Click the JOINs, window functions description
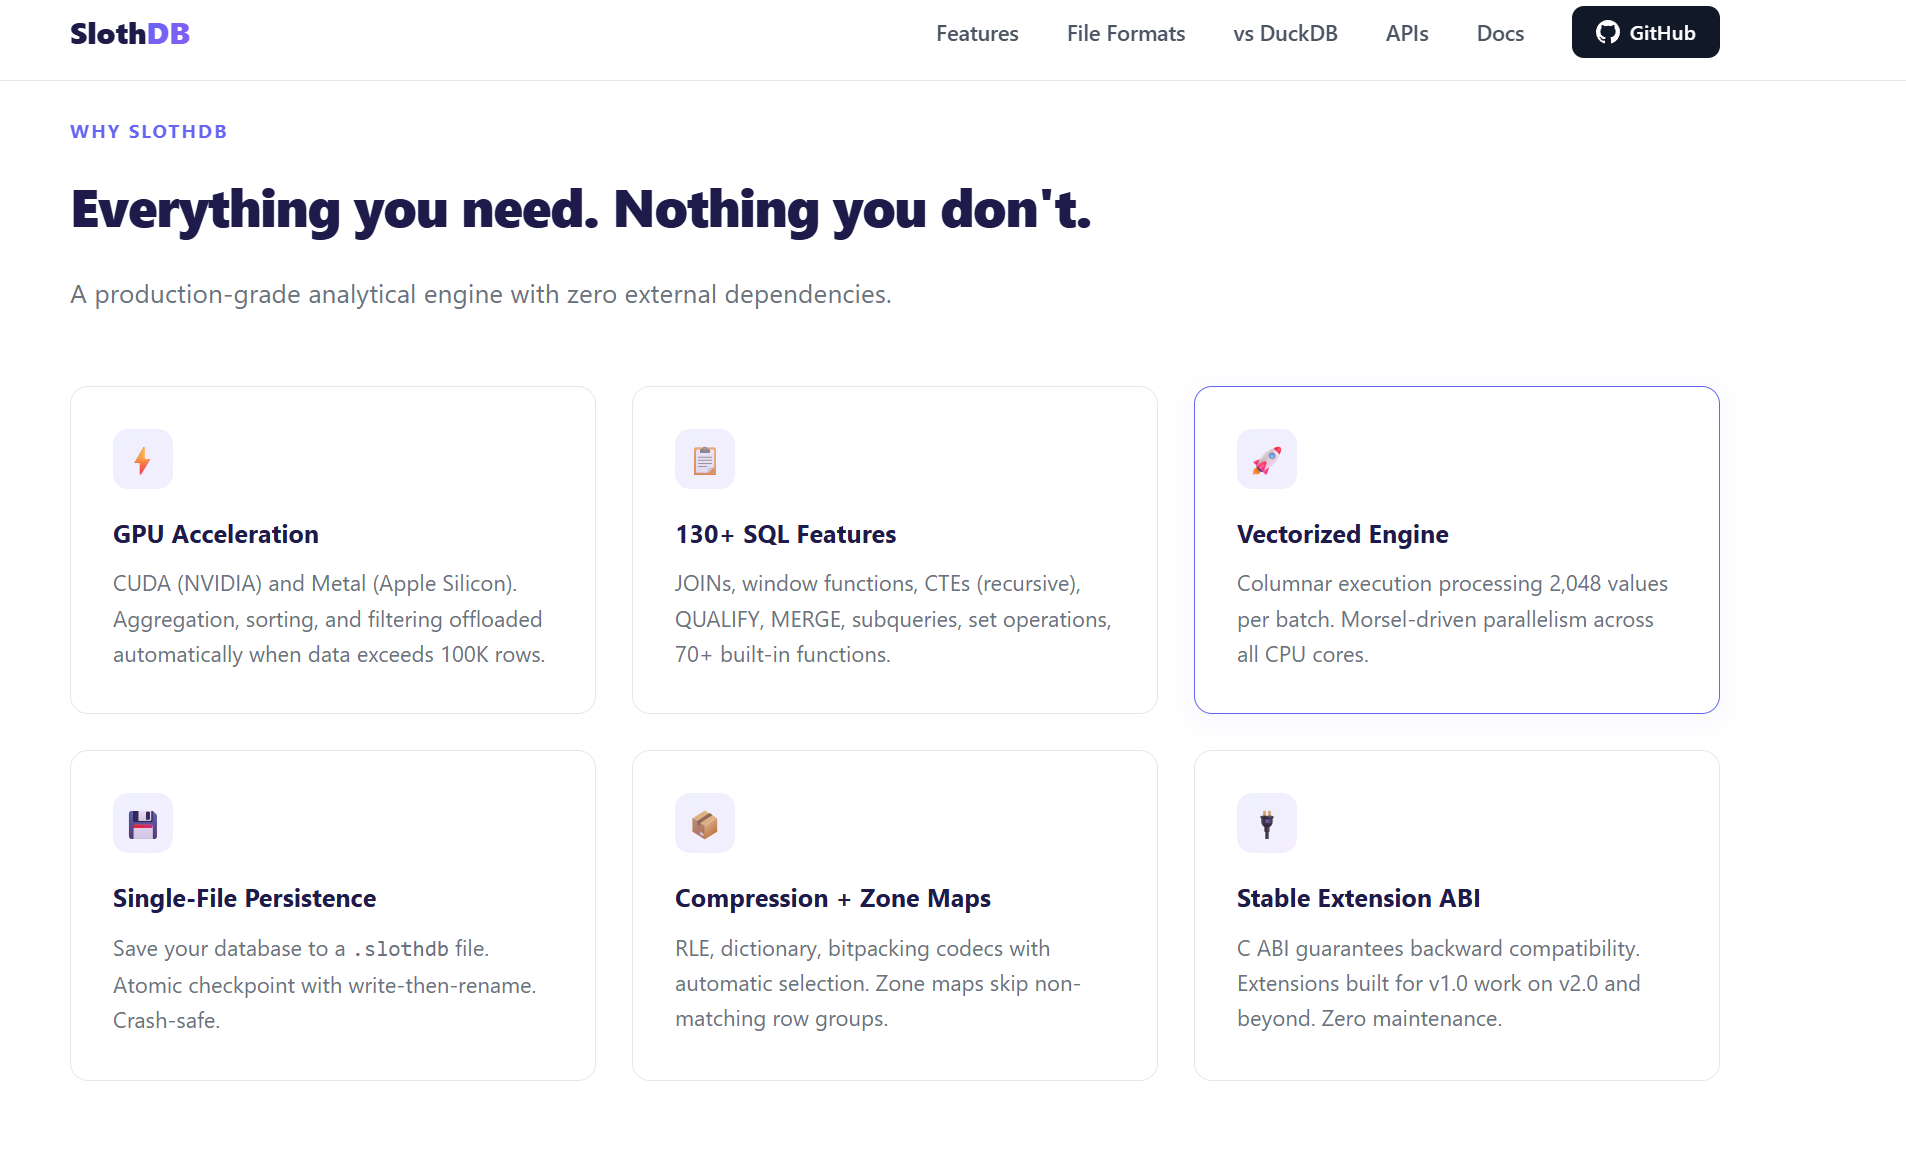The image size is (1906, 1159). (x=893, y=619)
